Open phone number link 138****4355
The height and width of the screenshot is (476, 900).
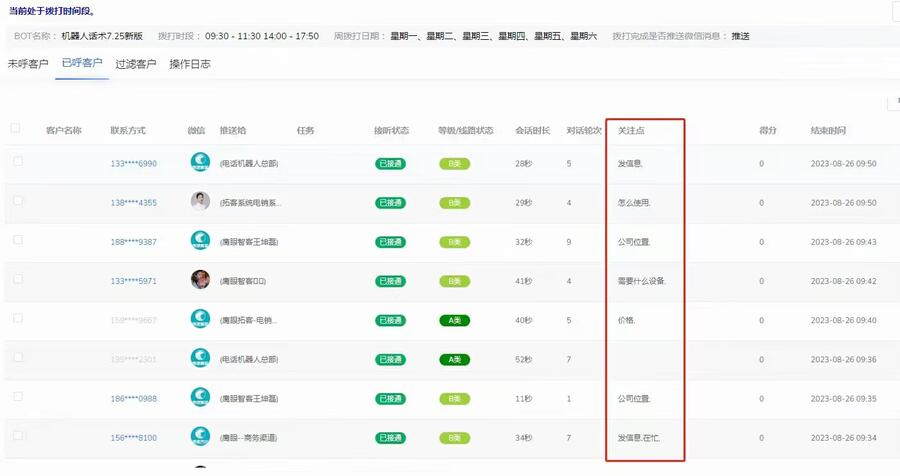coord(133,203)
